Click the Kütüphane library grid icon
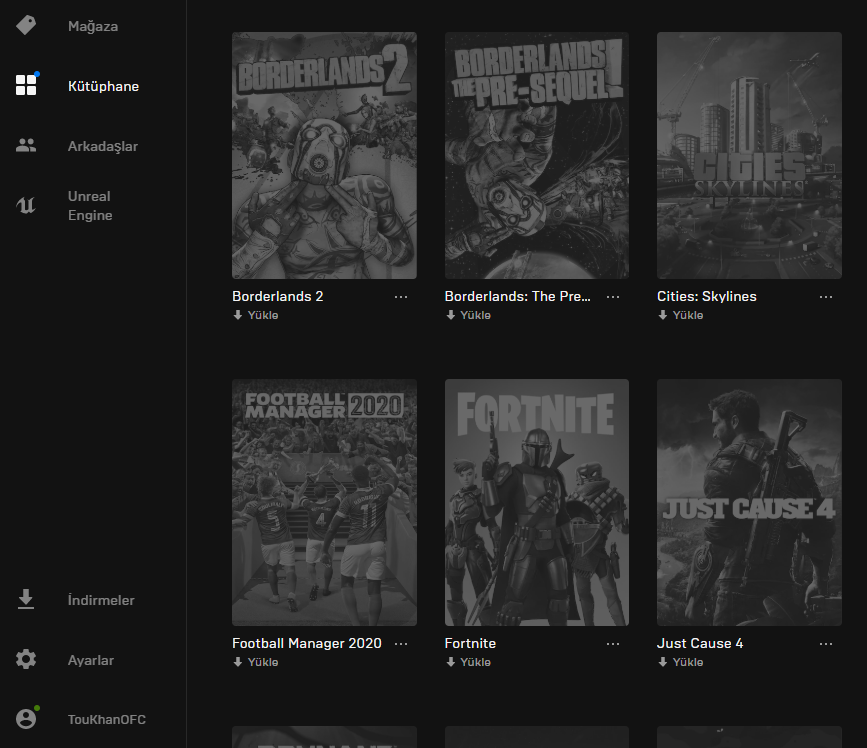Image resolution: width=867 pixels, height=748 pixels. pos(26,85)
